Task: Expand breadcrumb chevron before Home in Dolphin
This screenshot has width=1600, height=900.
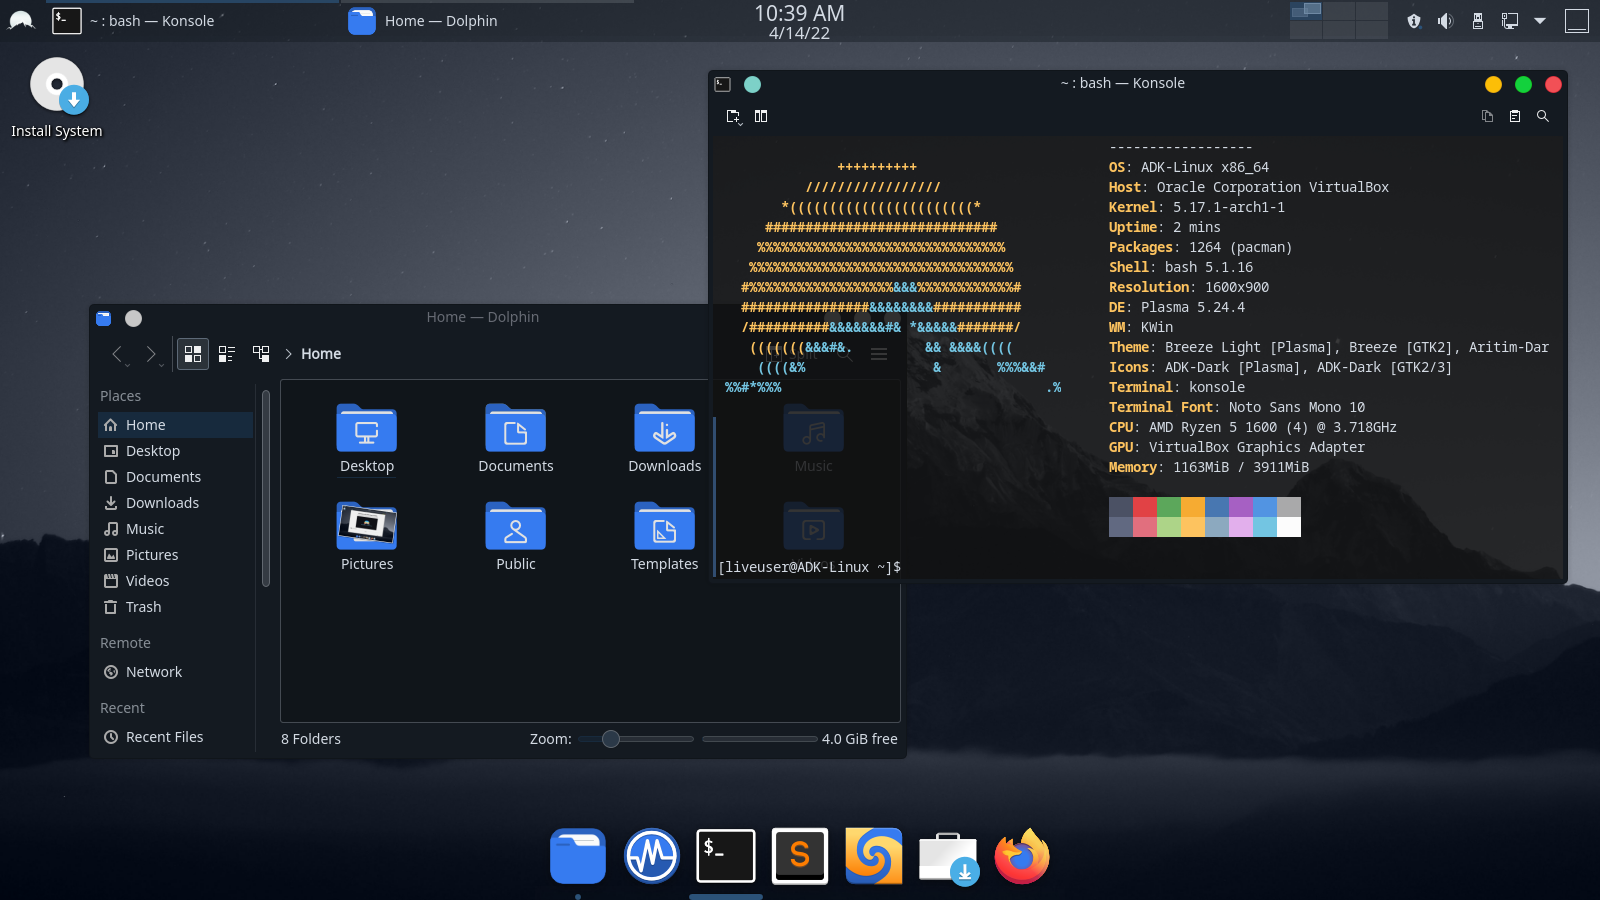Action: click(288, 354)
